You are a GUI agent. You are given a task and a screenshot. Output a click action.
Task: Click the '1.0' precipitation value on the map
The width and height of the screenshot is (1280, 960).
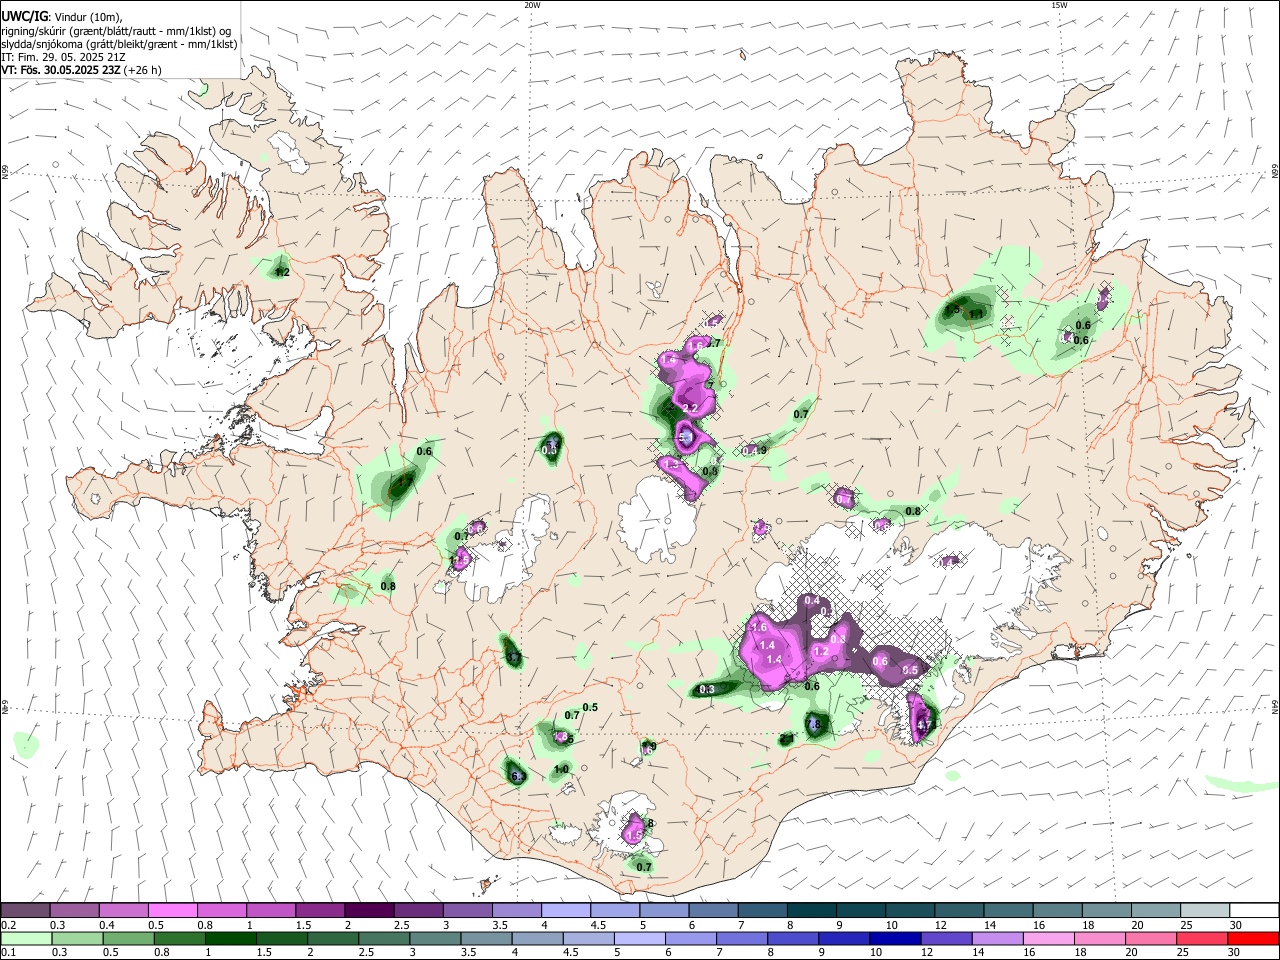(x=561, y=769)
